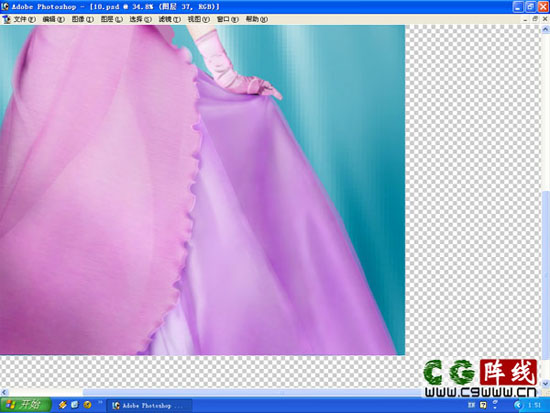
Task: Click the first quick launch icon next to Start
Action: click(x=62, y=405)
